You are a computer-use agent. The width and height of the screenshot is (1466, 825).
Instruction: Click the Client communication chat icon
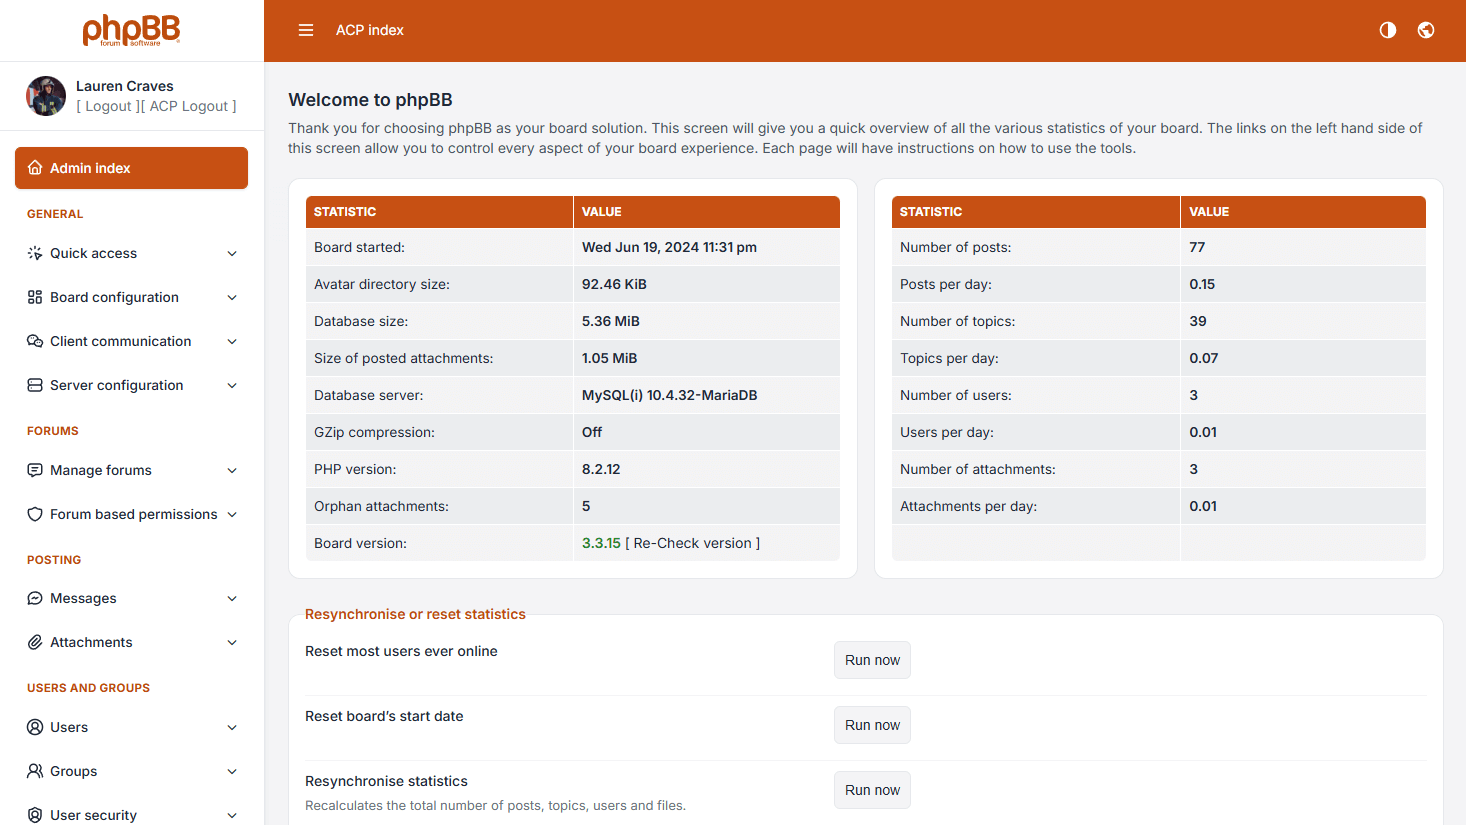pyautogui.click(x=35, y=341)
